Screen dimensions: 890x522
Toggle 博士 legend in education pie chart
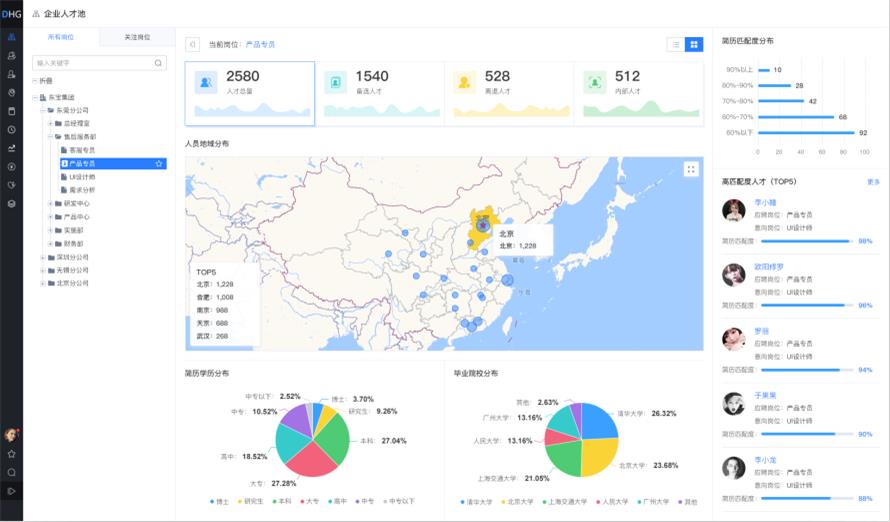point(219,502)
